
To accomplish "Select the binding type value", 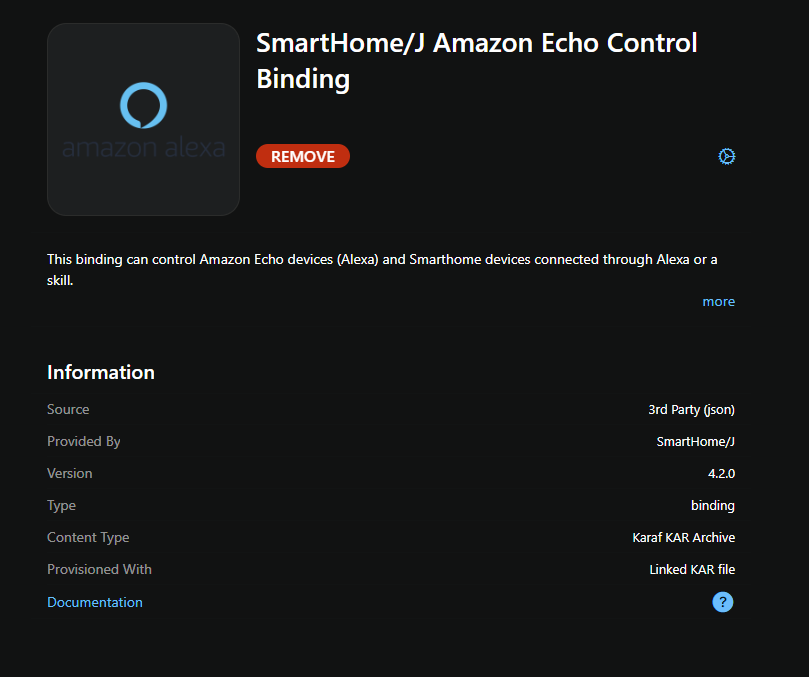I will [712, 505].
